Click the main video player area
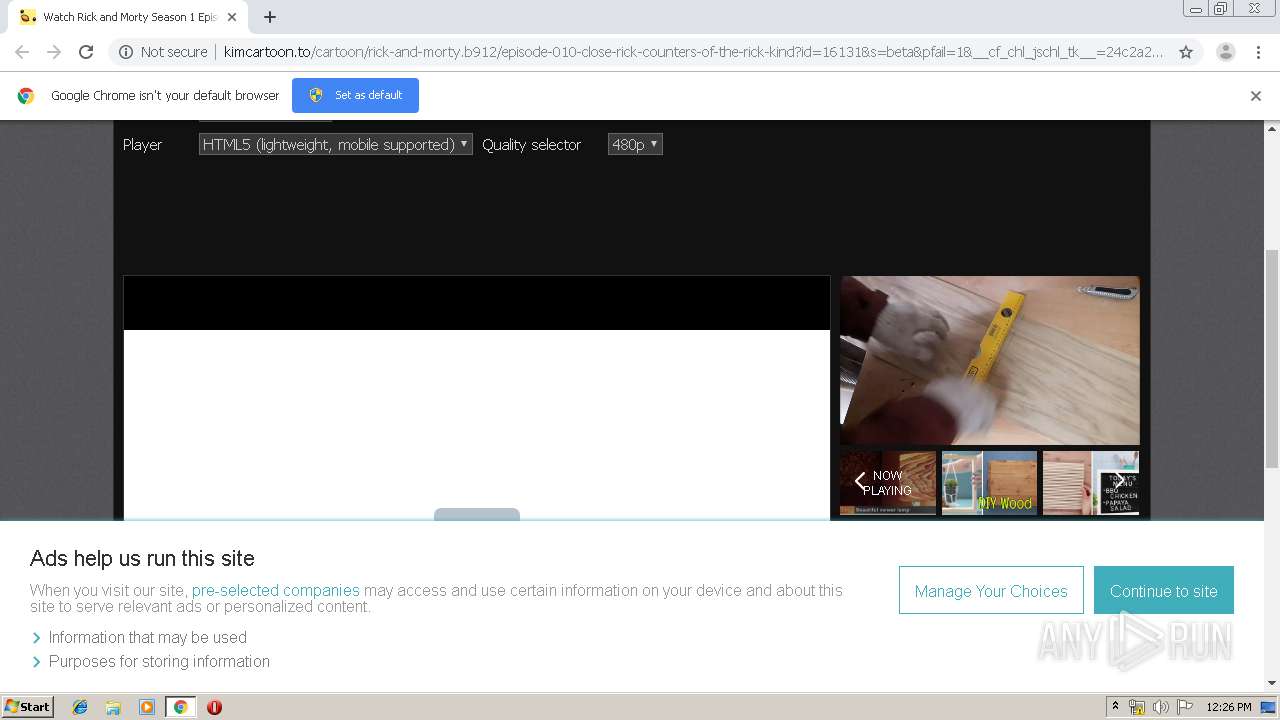 [476, 398]
